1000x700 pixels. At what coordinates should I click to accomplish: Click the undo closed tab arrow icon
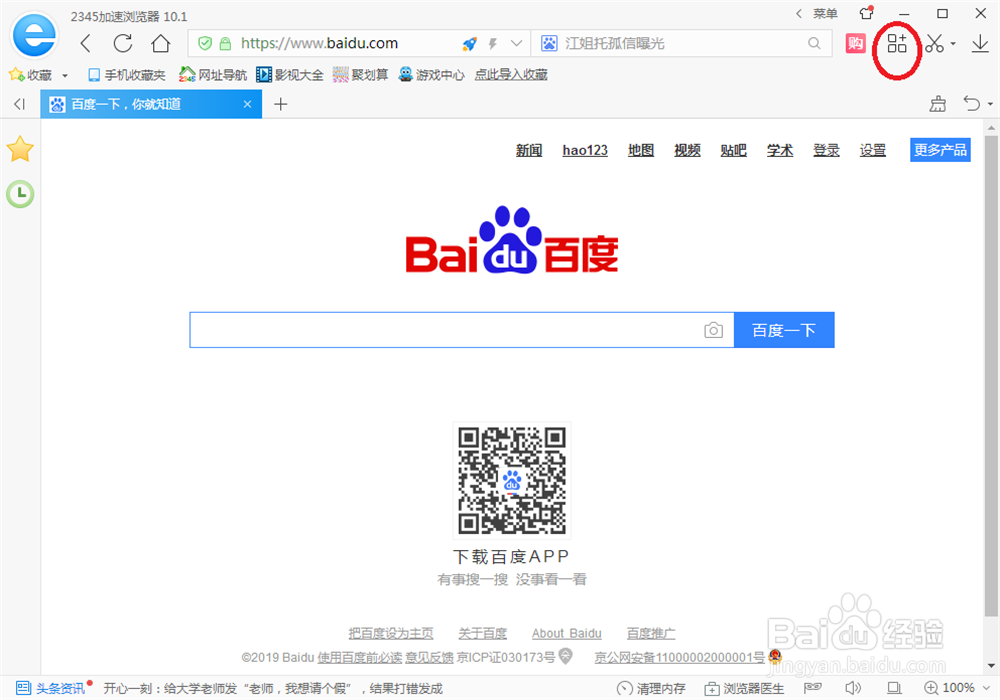[971, 103]
